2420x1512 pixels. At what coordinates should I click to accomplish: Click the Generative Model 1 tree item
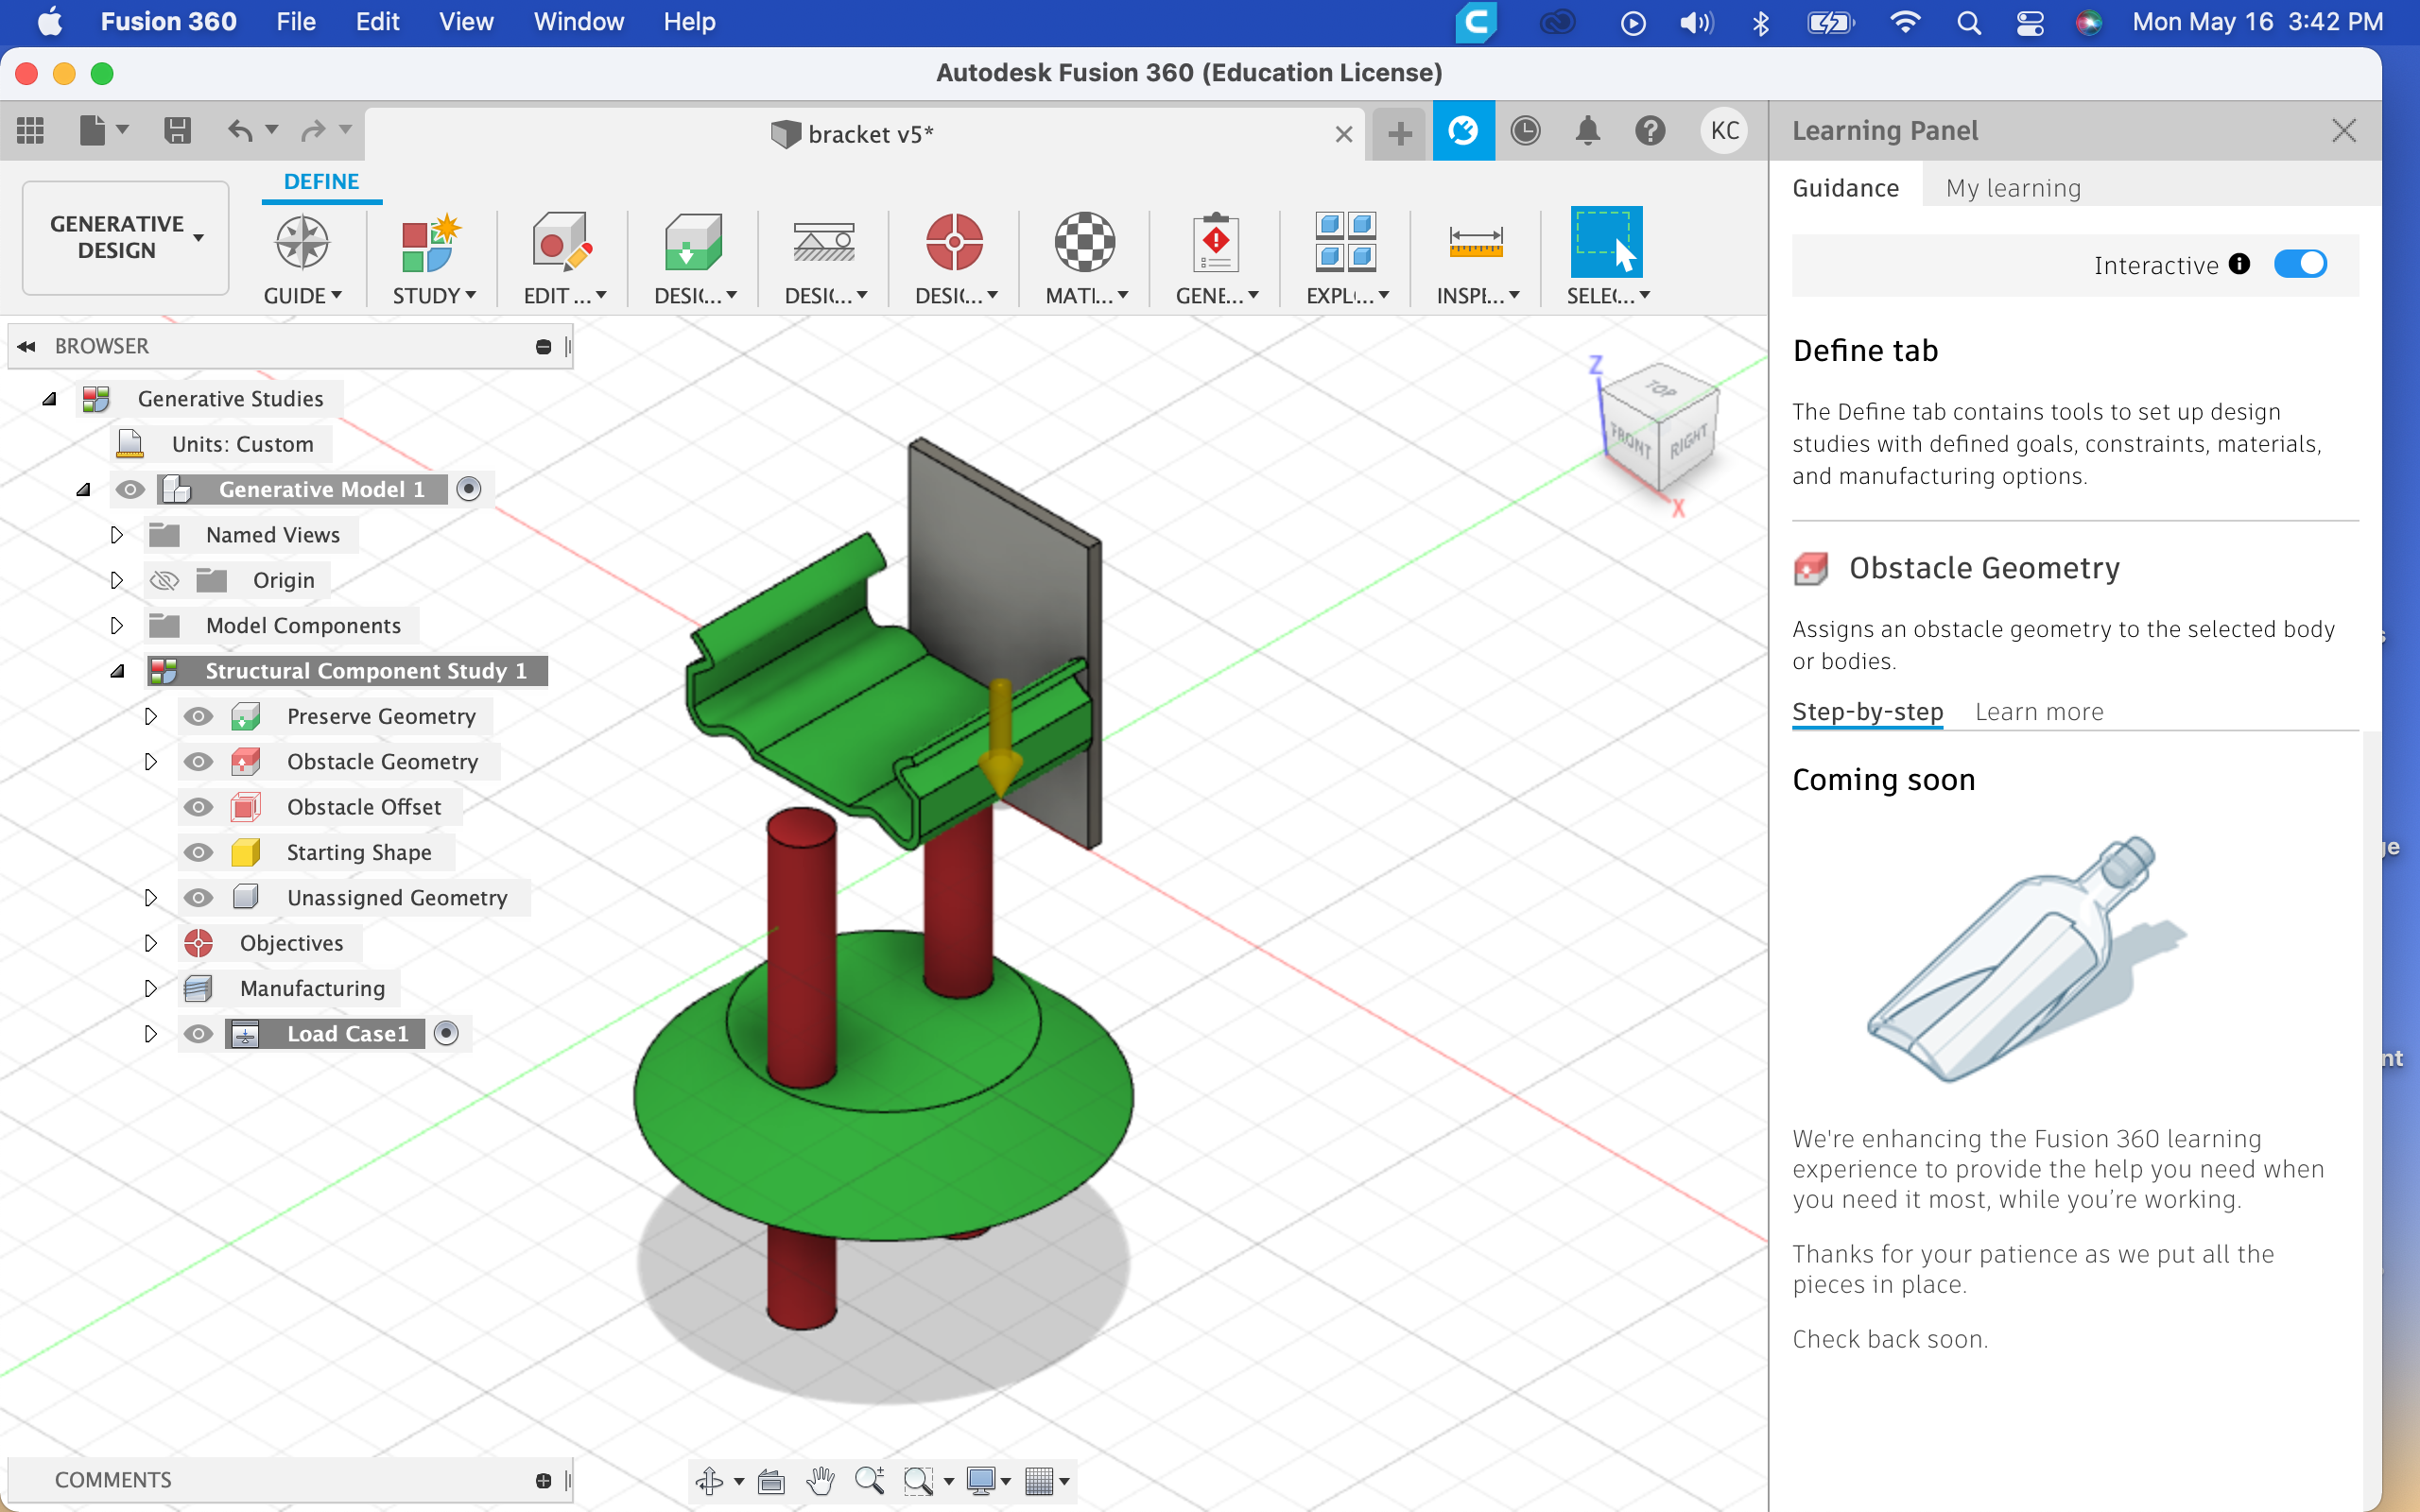(x=320, y=488)
